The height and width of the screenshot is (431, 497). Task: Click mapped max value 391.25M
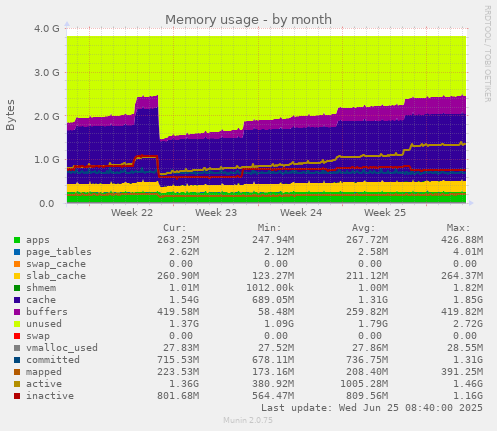pos(462,372)
